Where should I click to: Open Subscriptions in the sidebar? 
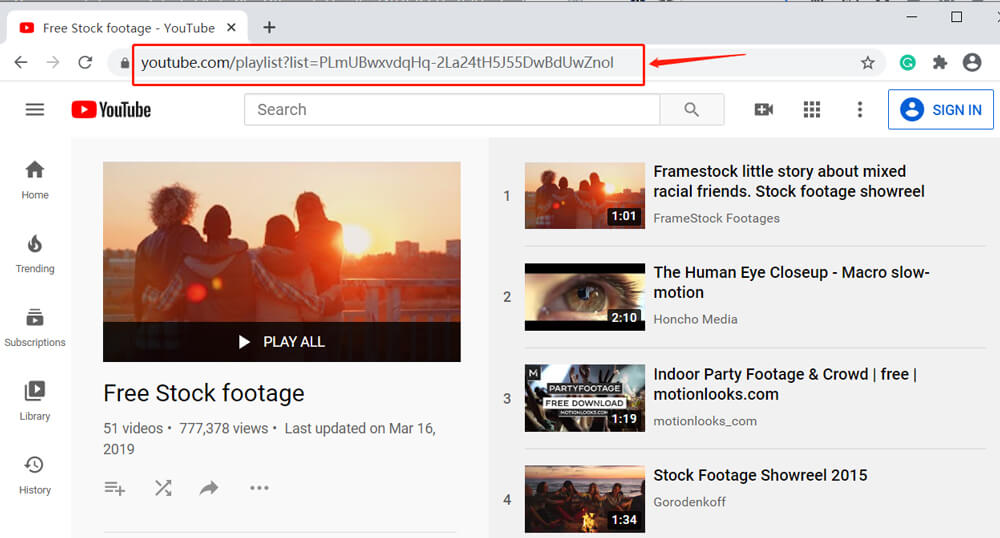coord(35,328)
